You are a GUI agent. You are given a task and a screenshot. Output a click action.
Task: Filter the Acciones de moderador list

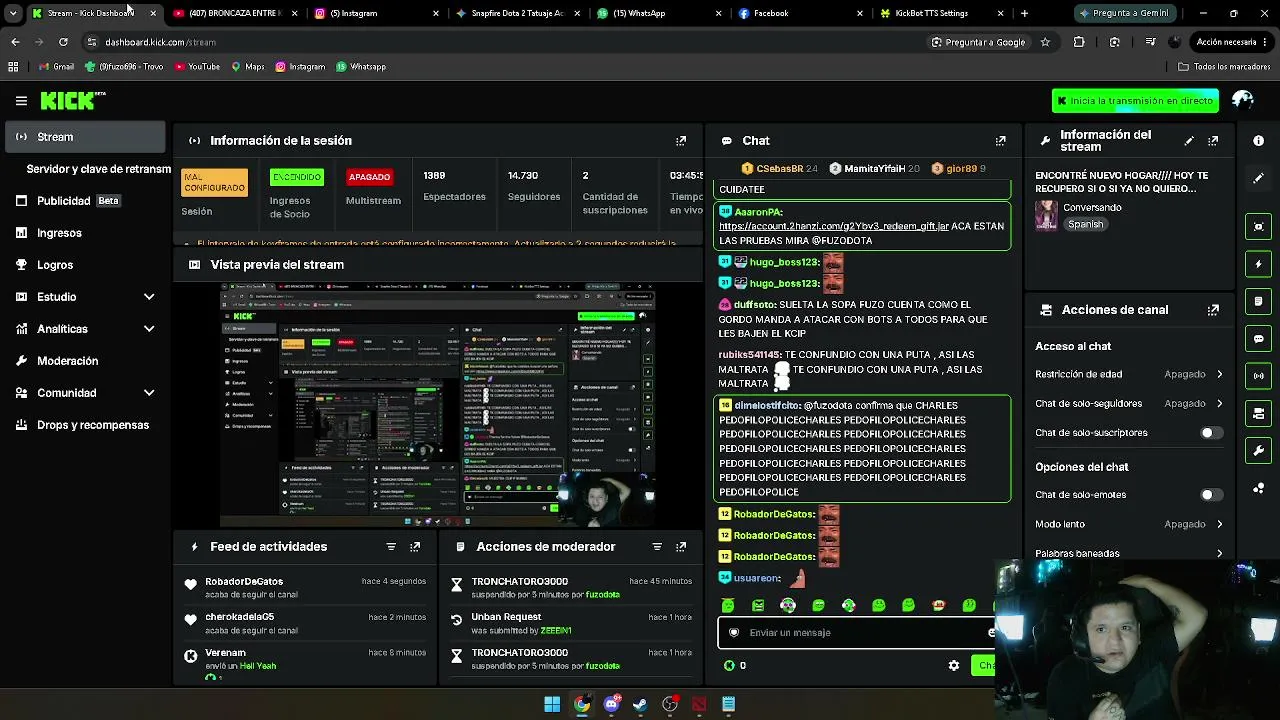point(657,547)
